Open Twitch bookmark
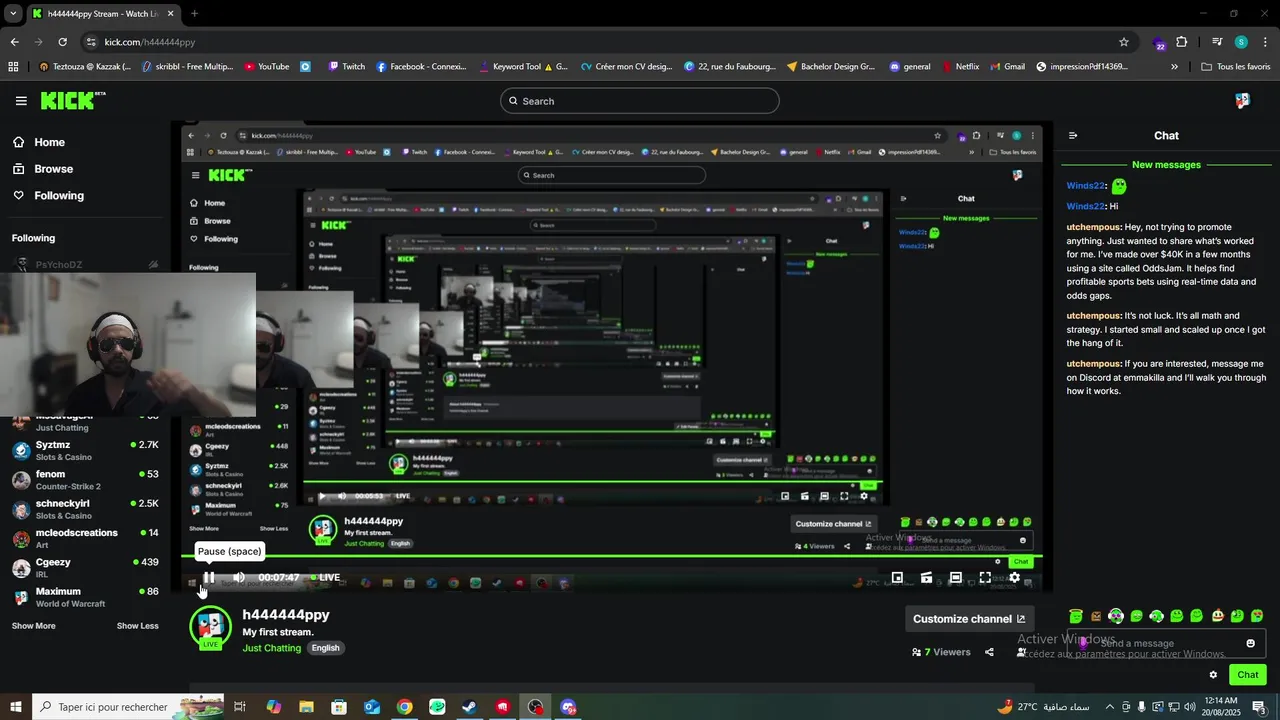The image size is (1280, 720). pyautogui.click(x=347, y=67)
